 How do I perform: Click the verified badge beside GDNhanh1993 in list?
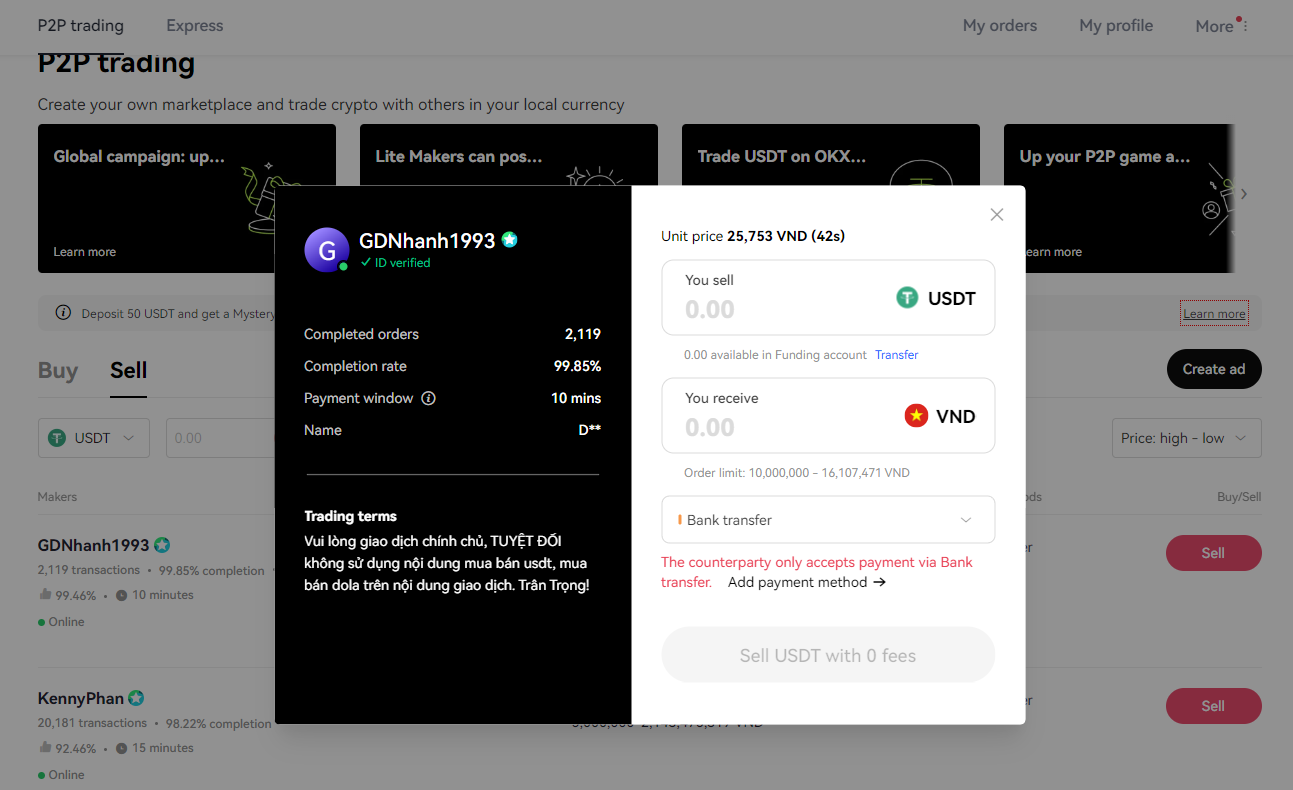[162, 545]
